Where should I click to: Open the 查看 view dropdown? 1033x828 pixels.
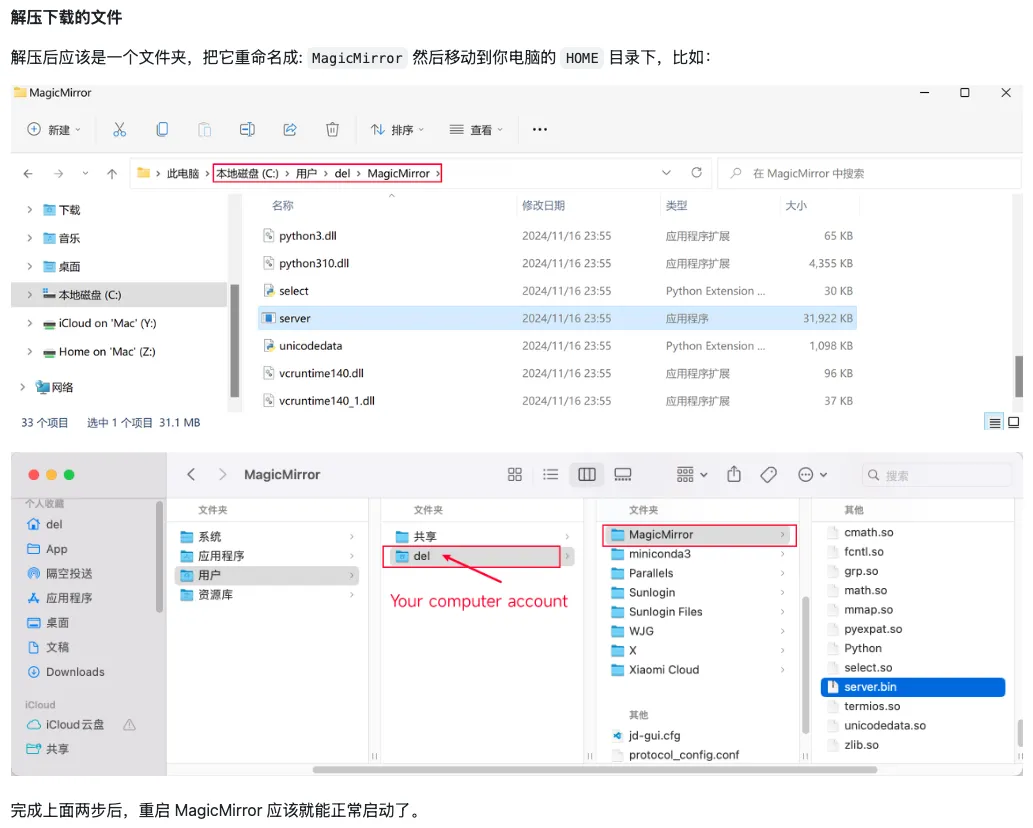coord(478,130)
